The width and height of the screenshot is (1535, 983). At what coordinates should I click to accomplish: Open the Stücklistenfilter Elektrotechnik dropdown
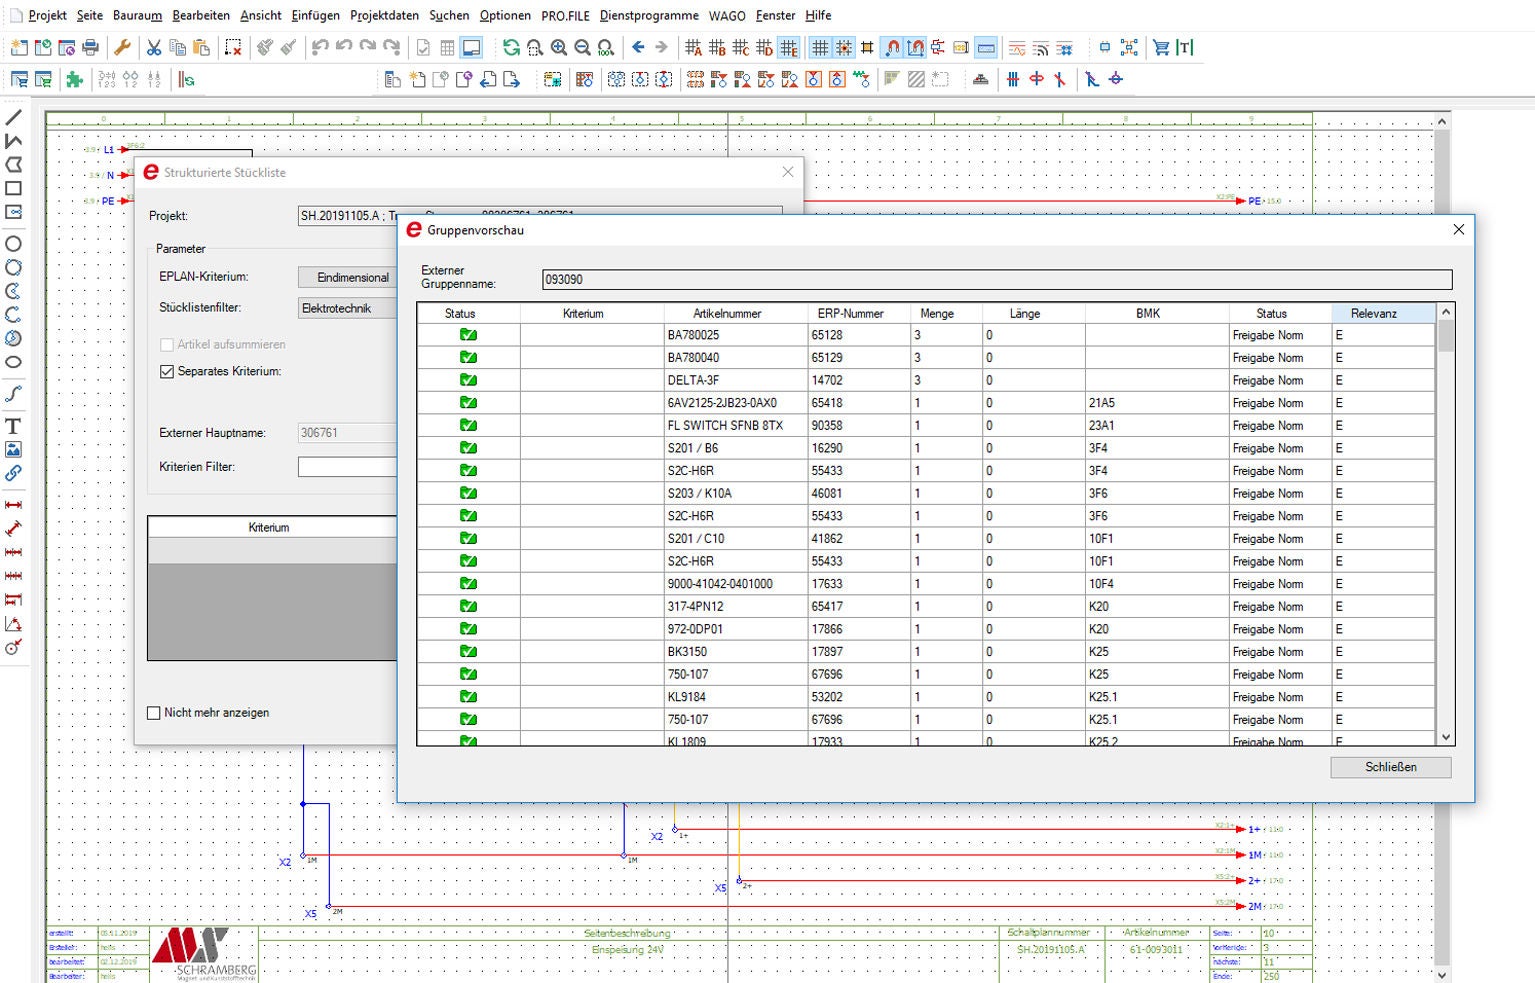(347, 308)
